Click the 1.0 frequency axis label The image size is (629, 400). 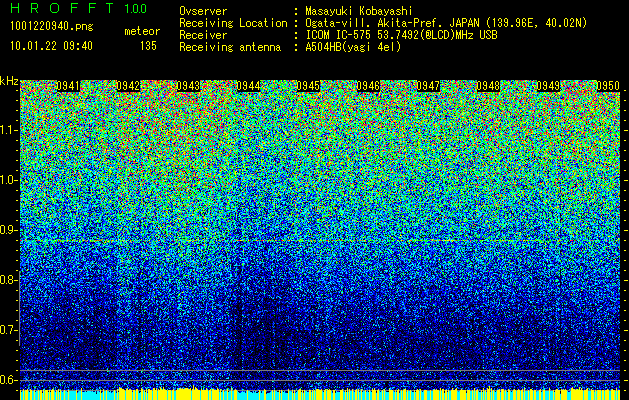coord(9,181)
